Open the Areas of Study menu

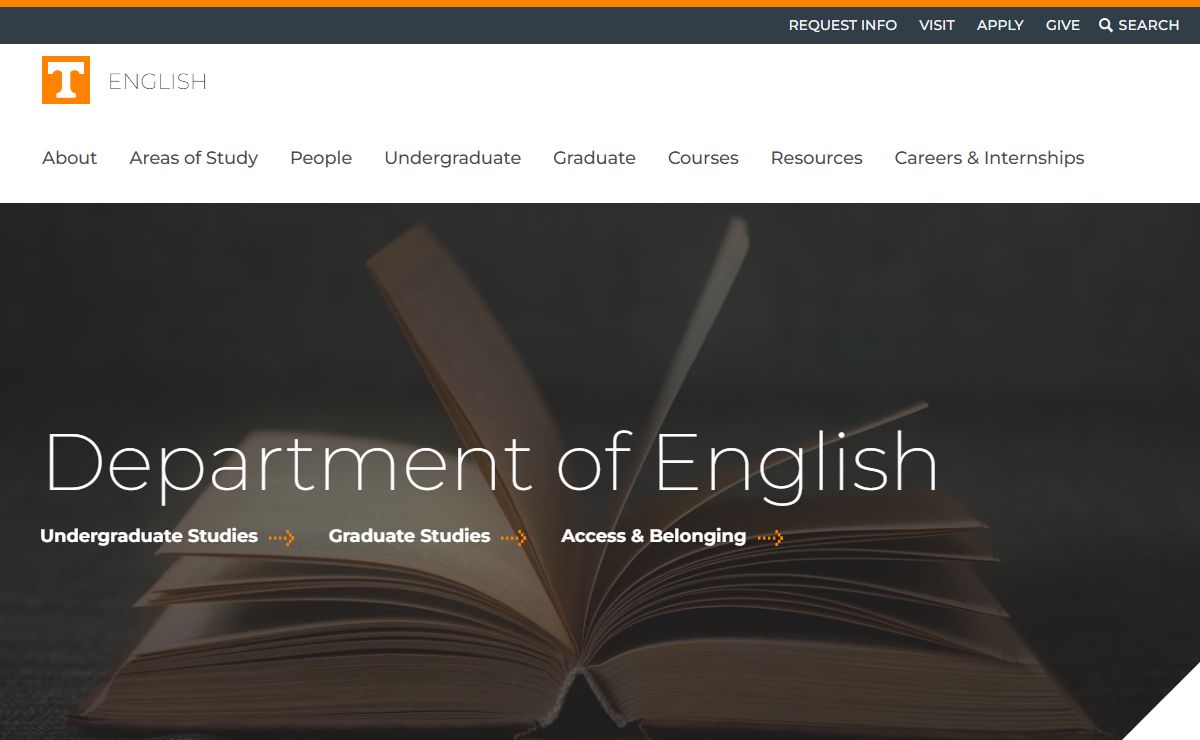coord(194,158)
